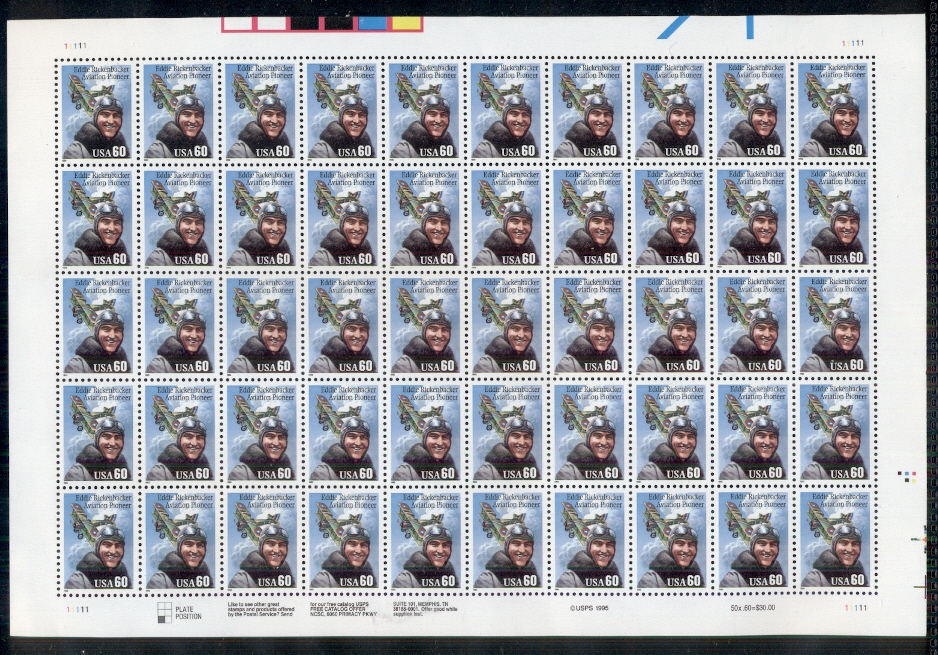This screenshot has height=655, width=938.
Task: Select the 'PLATE POSITION' label text
Action: (188, 613)
